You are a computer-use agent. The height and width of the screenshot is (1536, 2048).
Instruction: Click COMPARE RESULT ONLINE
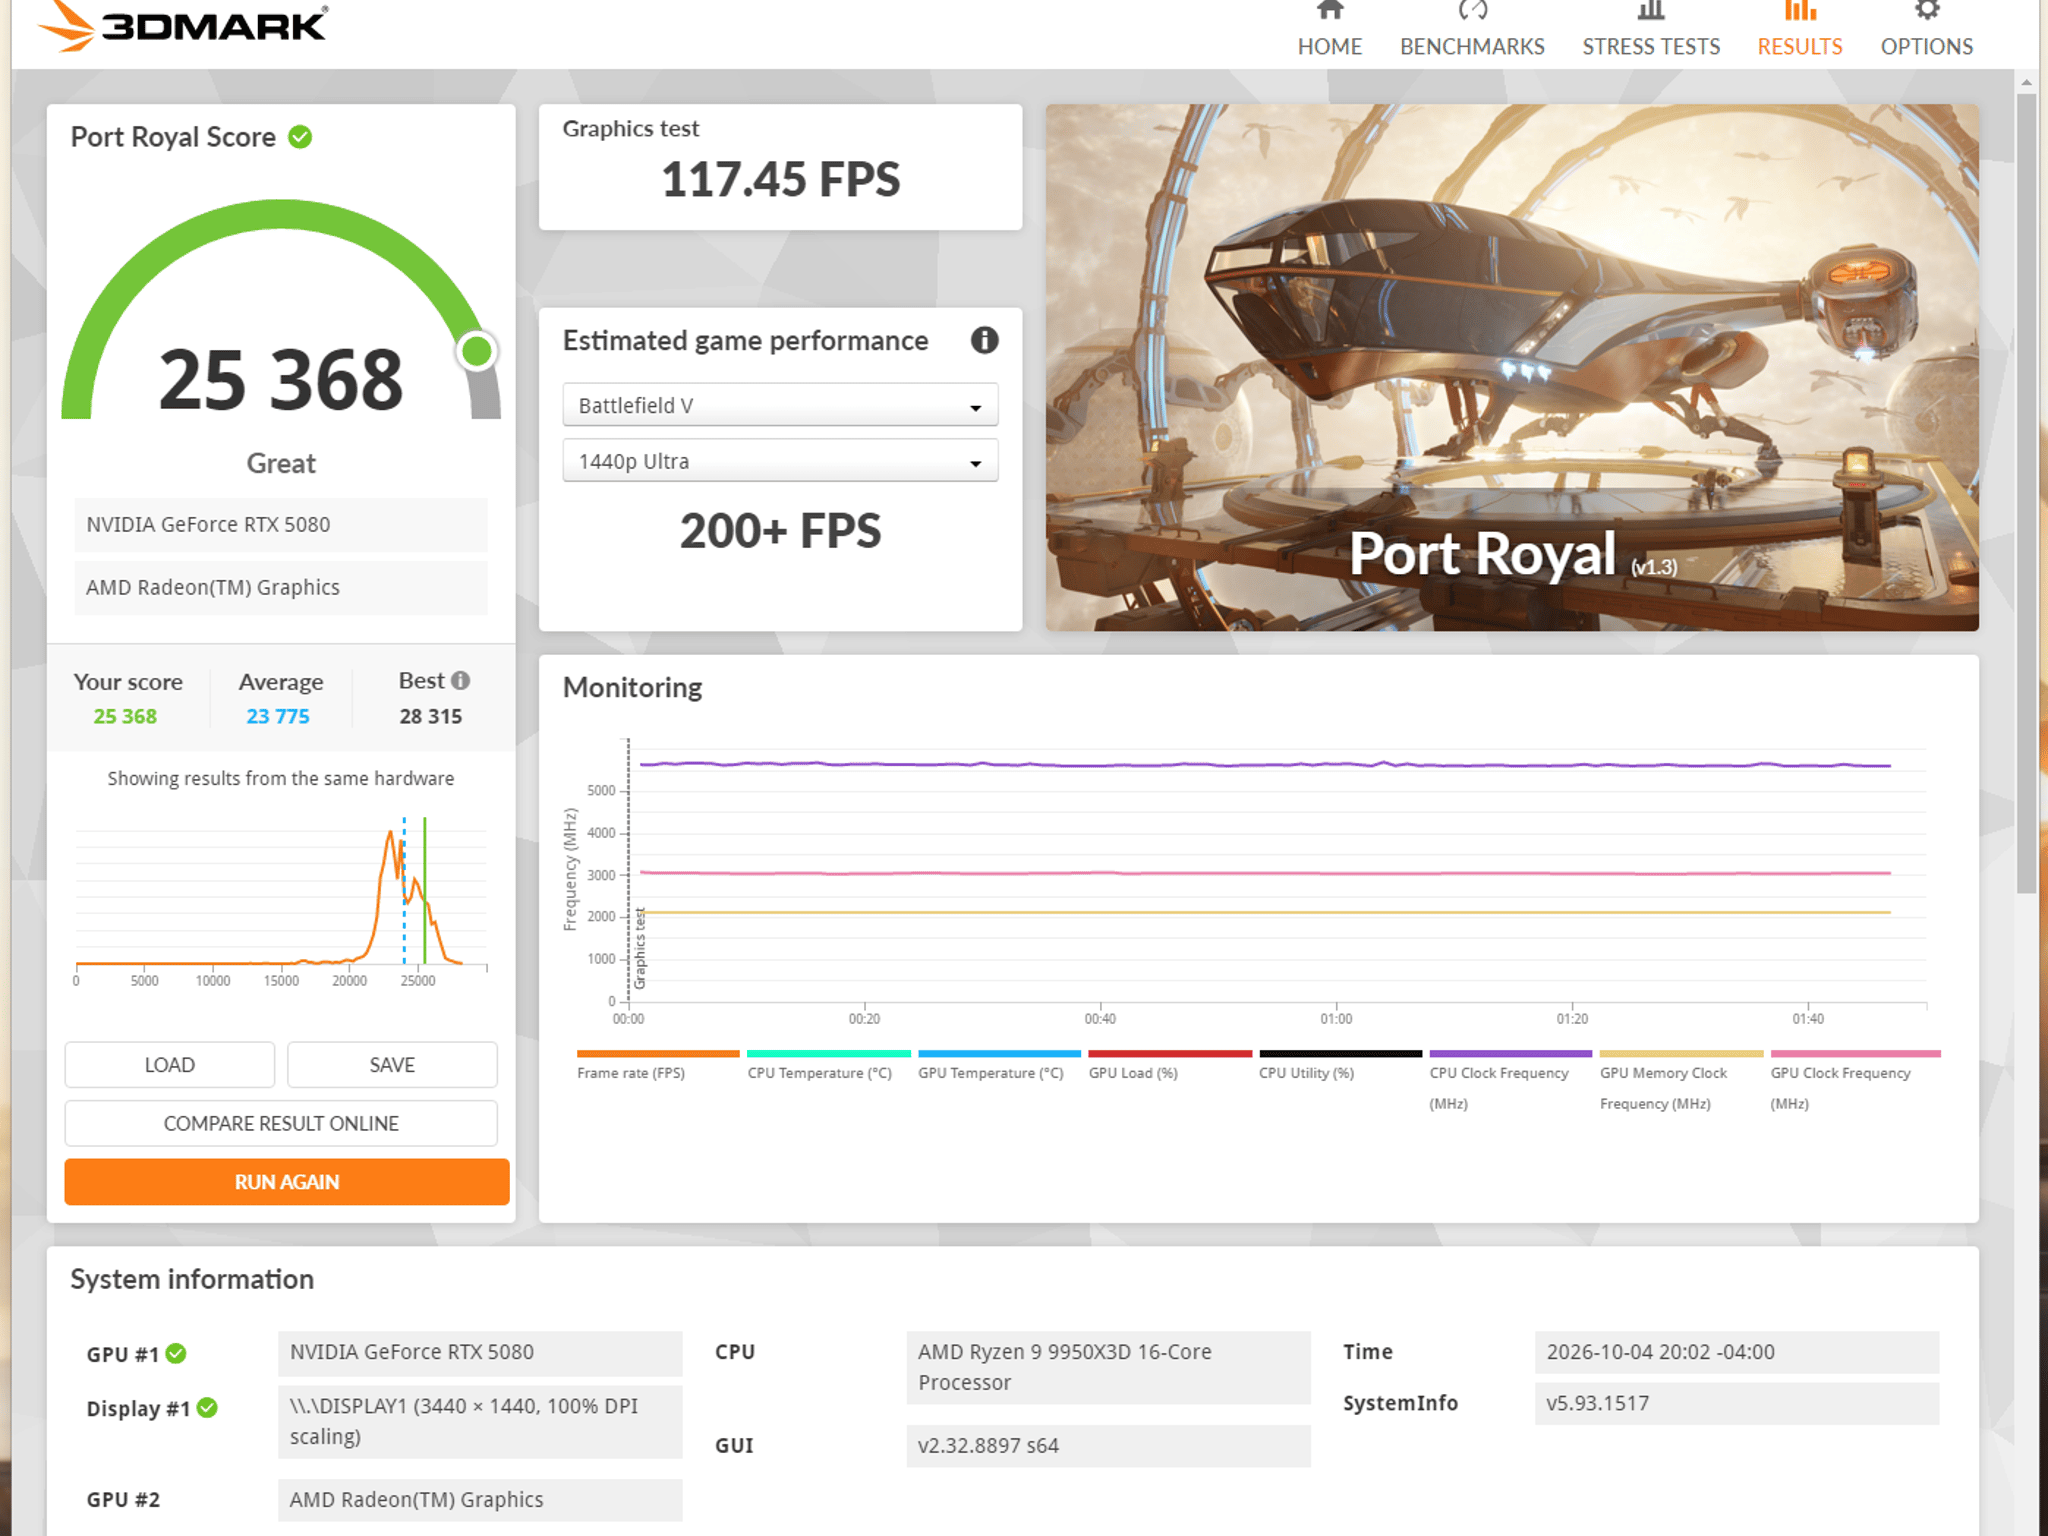click(281, 1123)
